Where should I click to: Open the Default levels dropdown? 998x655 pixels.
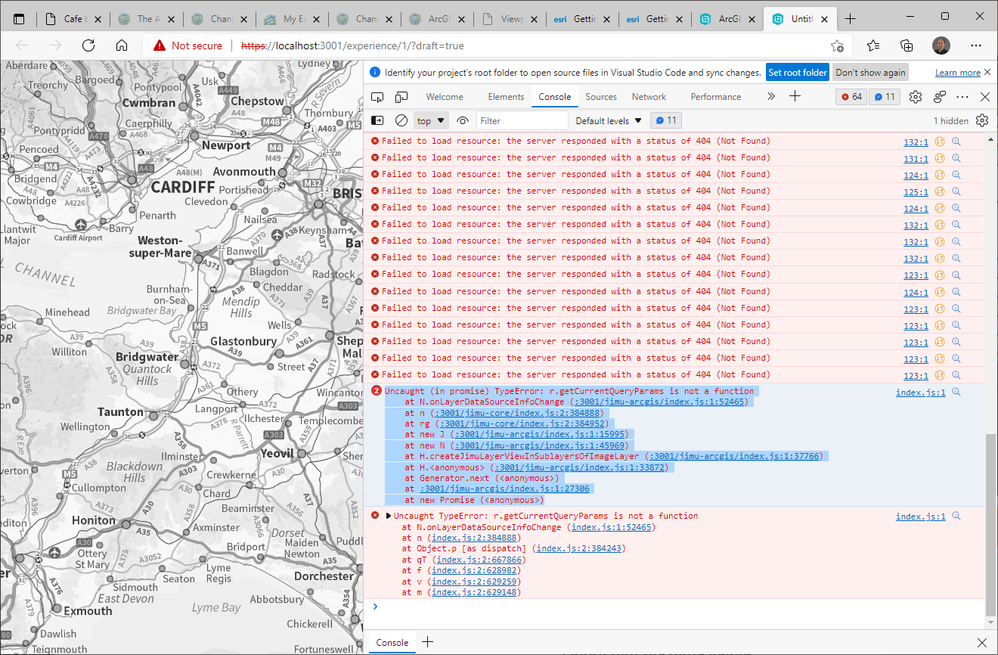(608, 120)
